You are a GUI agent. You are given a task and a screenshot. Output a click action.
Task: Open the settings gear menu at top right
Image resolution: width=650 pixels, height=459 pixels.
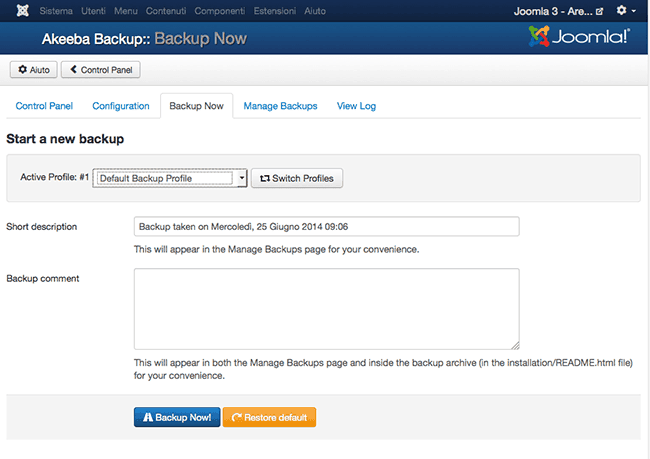click(626, 10)
